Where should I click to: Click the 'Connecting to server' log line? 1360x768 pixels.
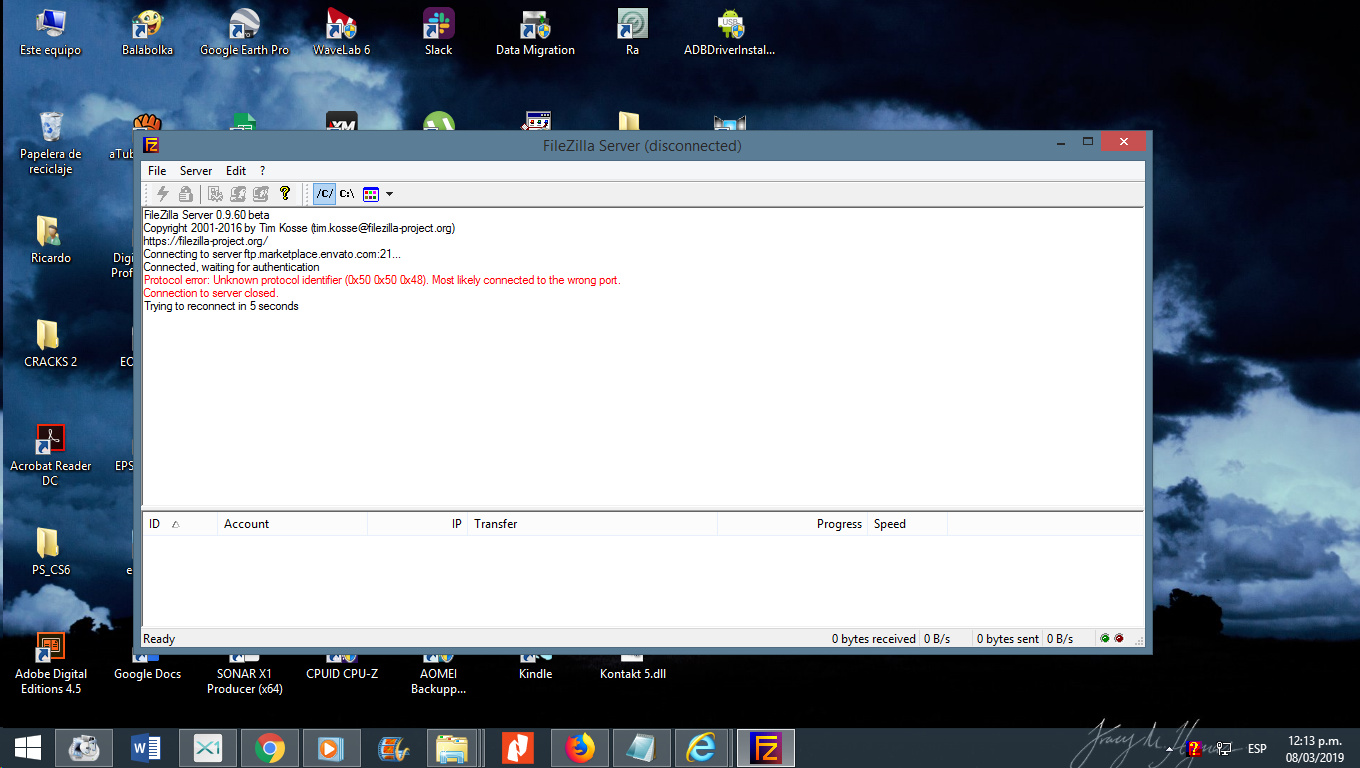point(272,254)
